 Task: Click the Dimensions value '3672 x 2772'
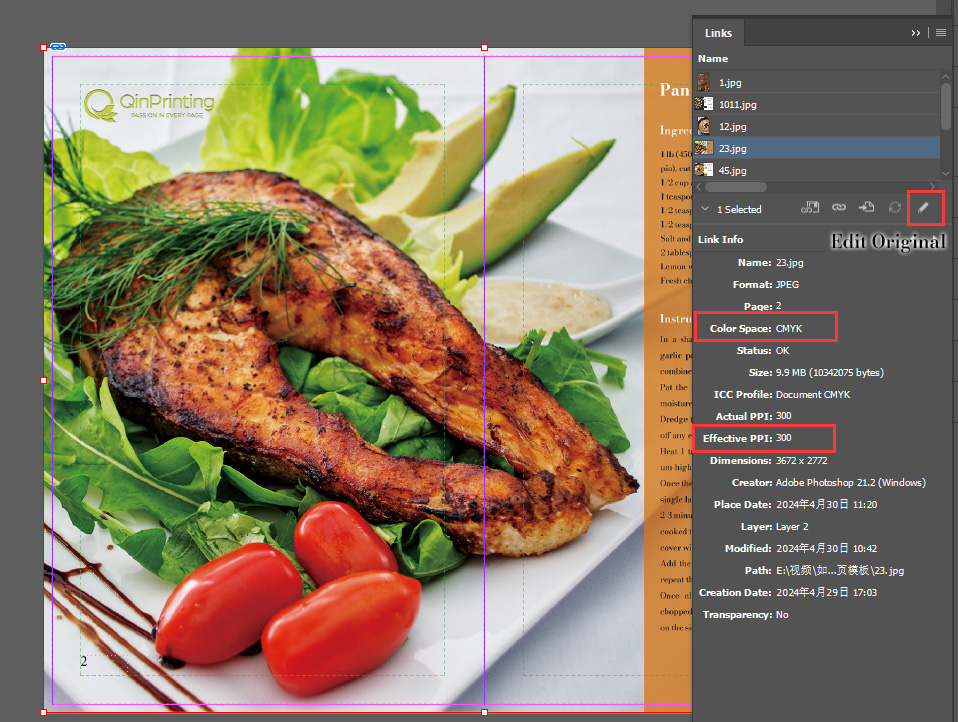tap(802, 461)
